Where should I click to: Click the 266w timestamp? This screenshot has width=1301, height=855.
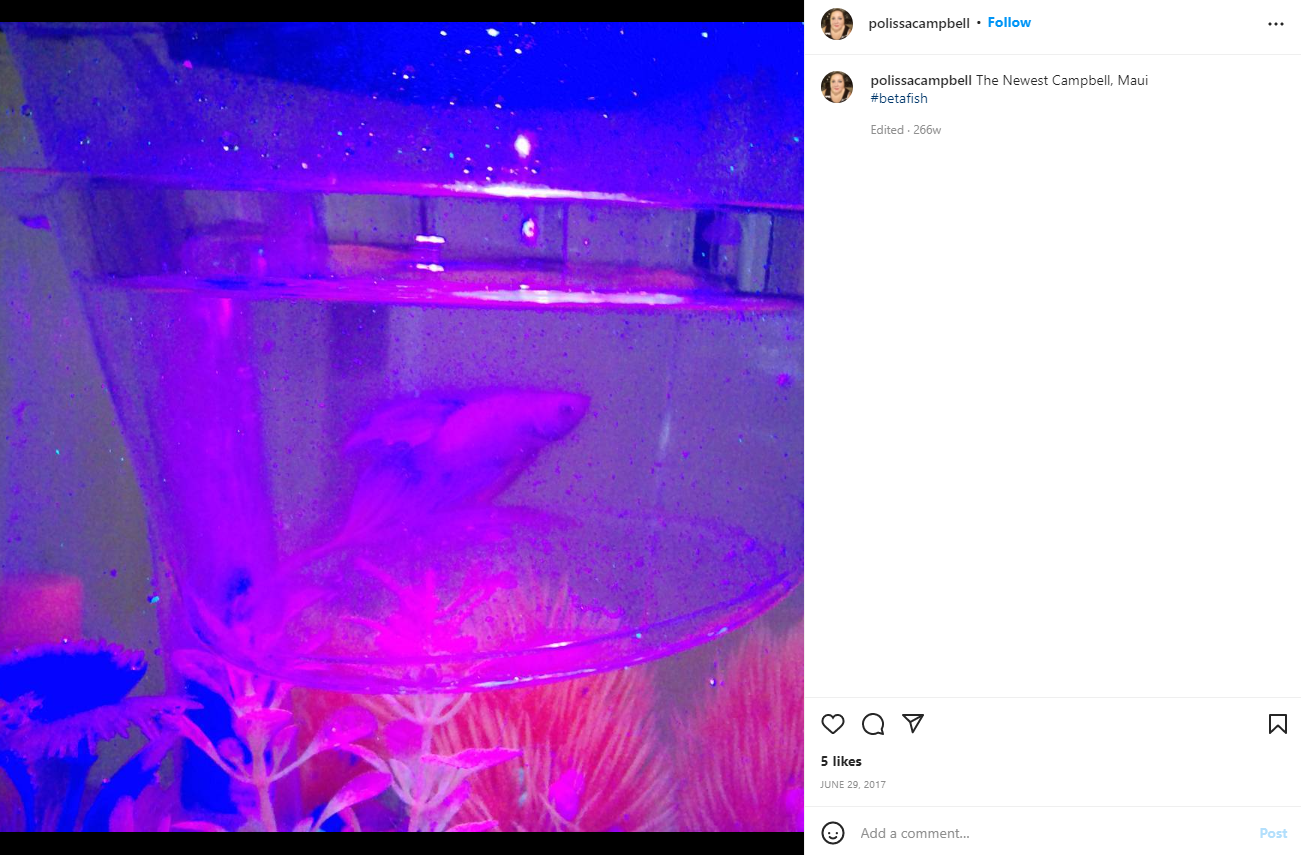927,130
